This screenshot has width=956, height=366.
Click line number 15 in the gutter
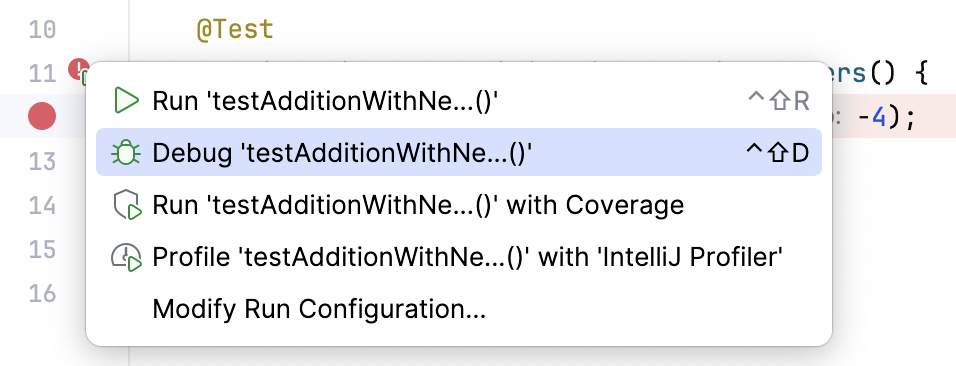43,249
